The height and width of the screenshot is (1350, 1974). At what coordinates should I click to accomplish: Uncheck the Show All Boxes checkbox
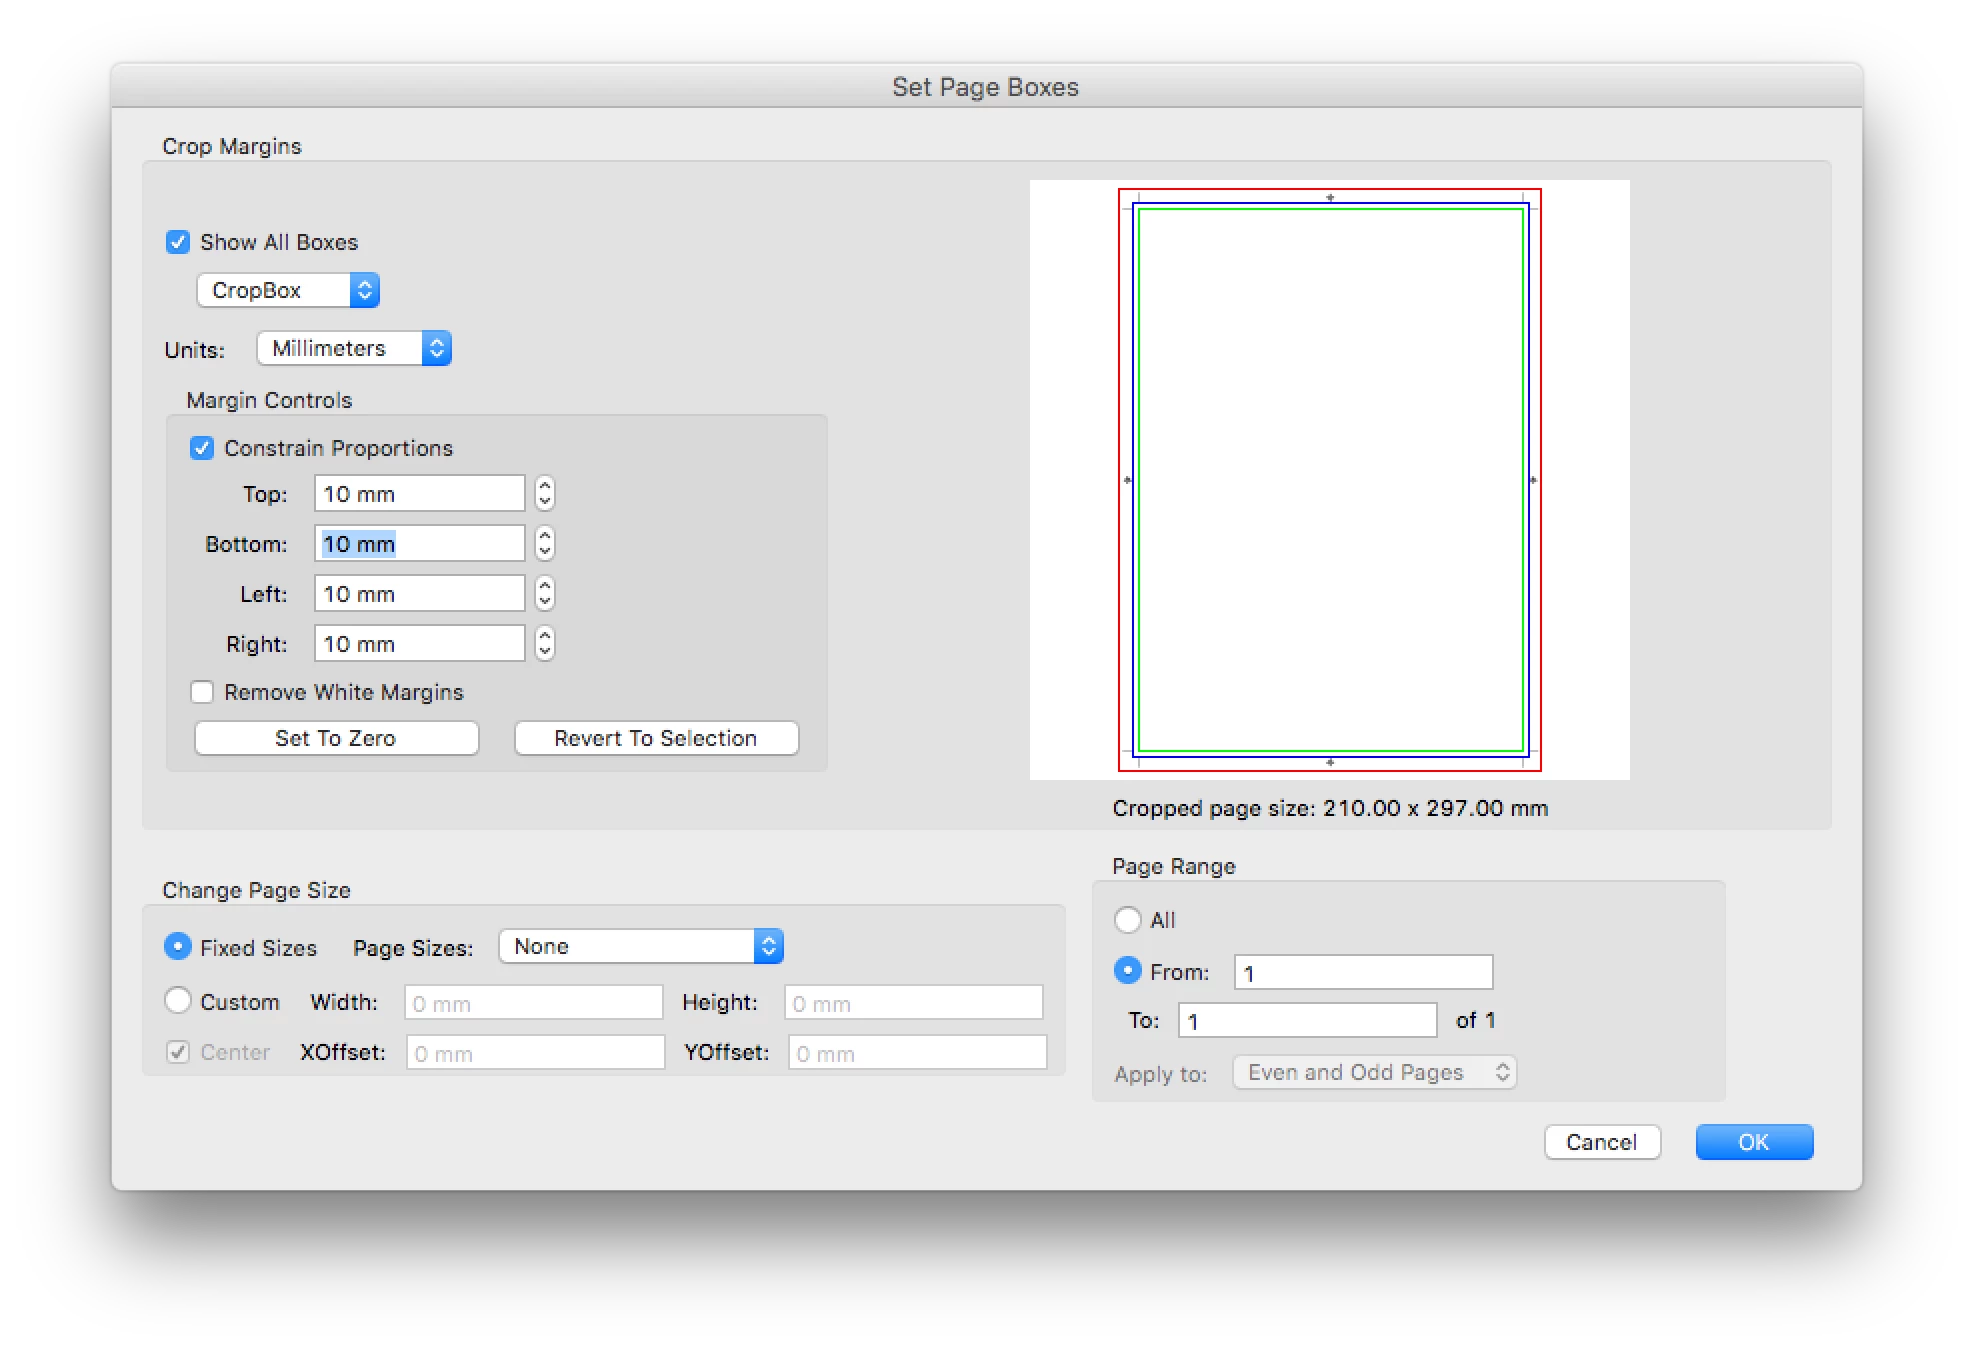(x=178, y=242)
